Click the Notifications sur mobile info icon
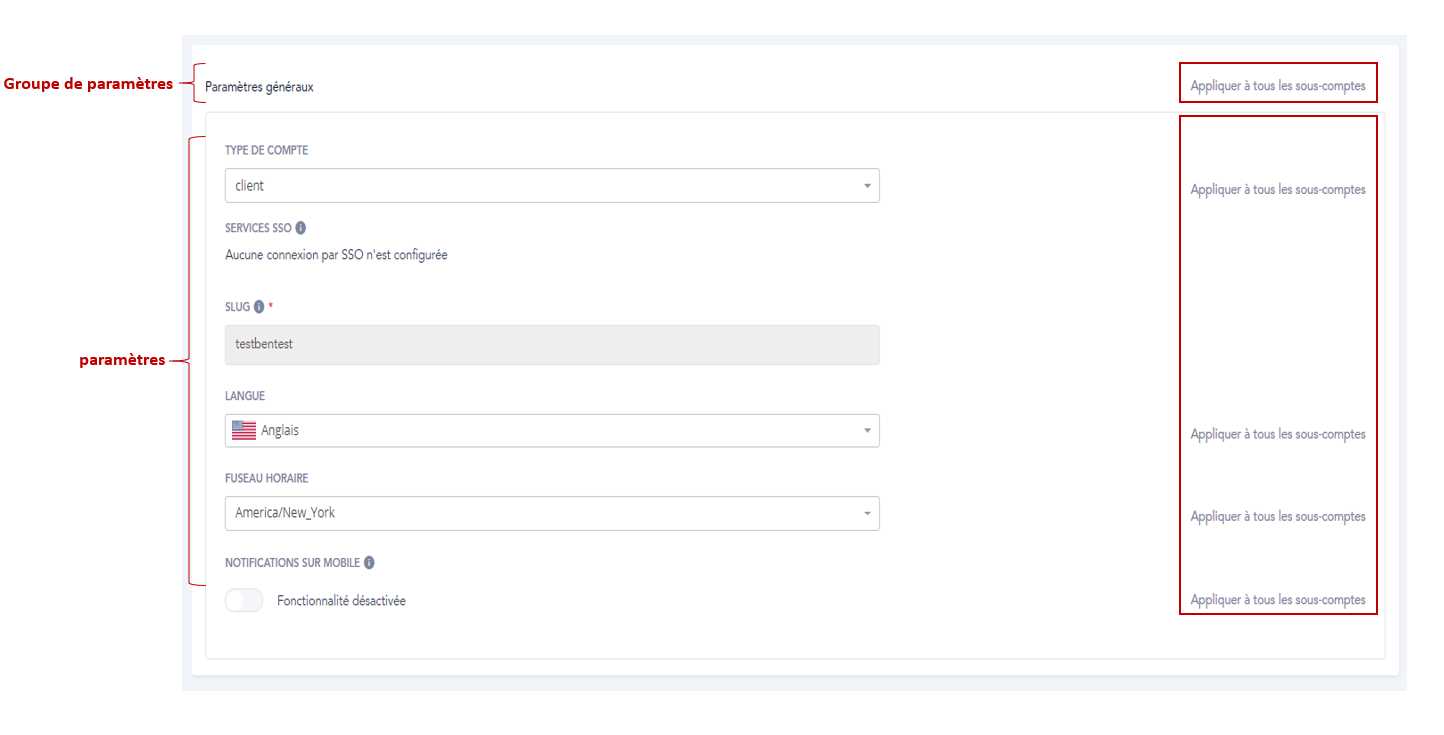Viewport: 1444px width, 735px height. click(x=369, y=563)
